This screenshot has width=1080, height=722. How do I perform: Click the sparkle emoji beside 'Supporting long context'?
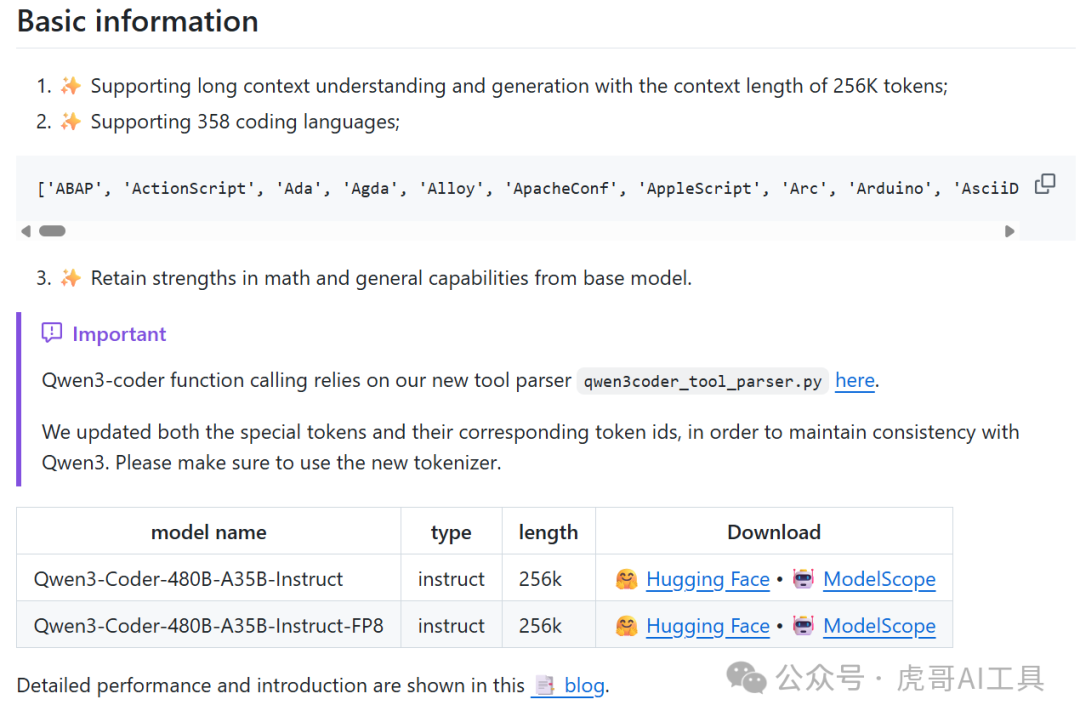[70, 85]
